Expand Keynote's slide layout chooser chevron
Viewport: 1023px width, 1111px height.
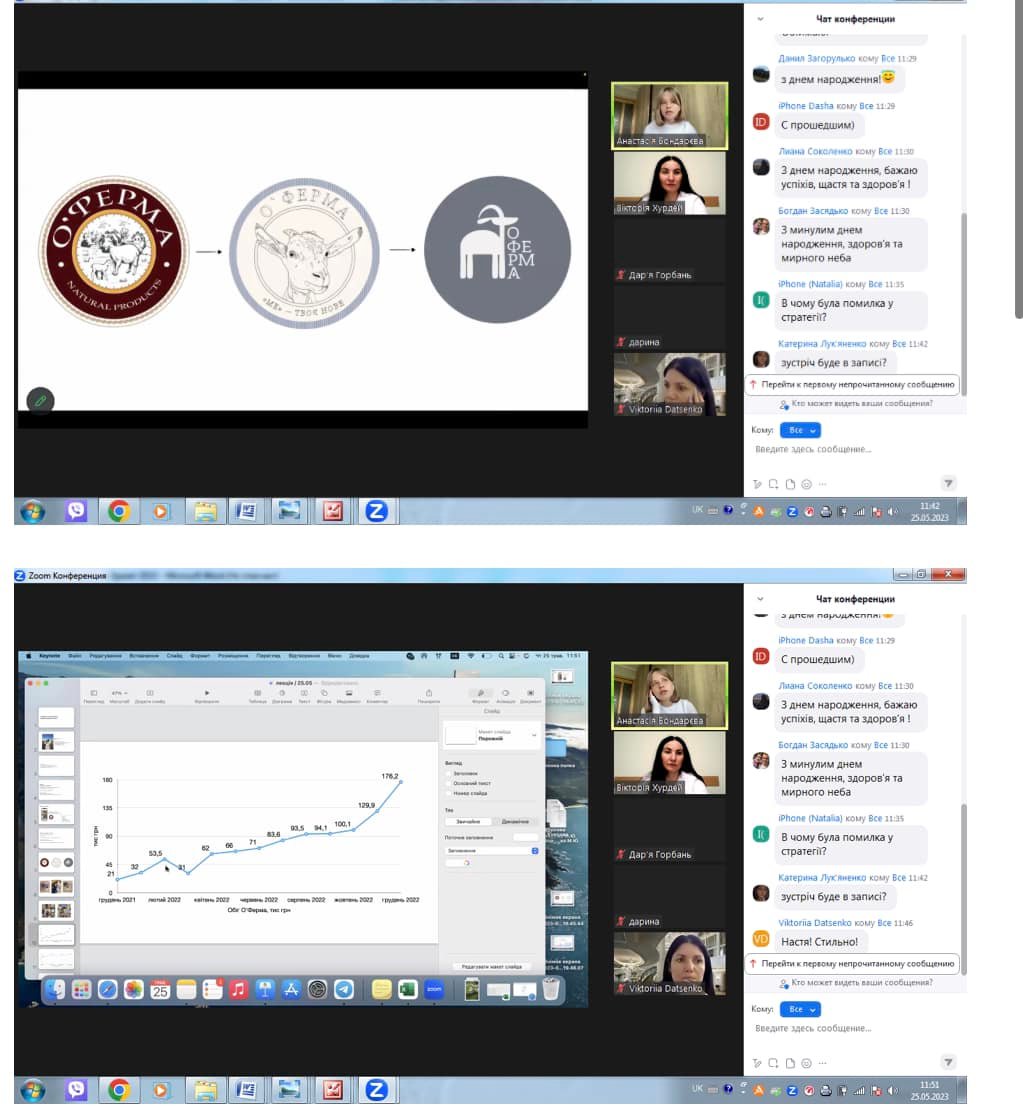pyautogui.click(x=533, y=735)
